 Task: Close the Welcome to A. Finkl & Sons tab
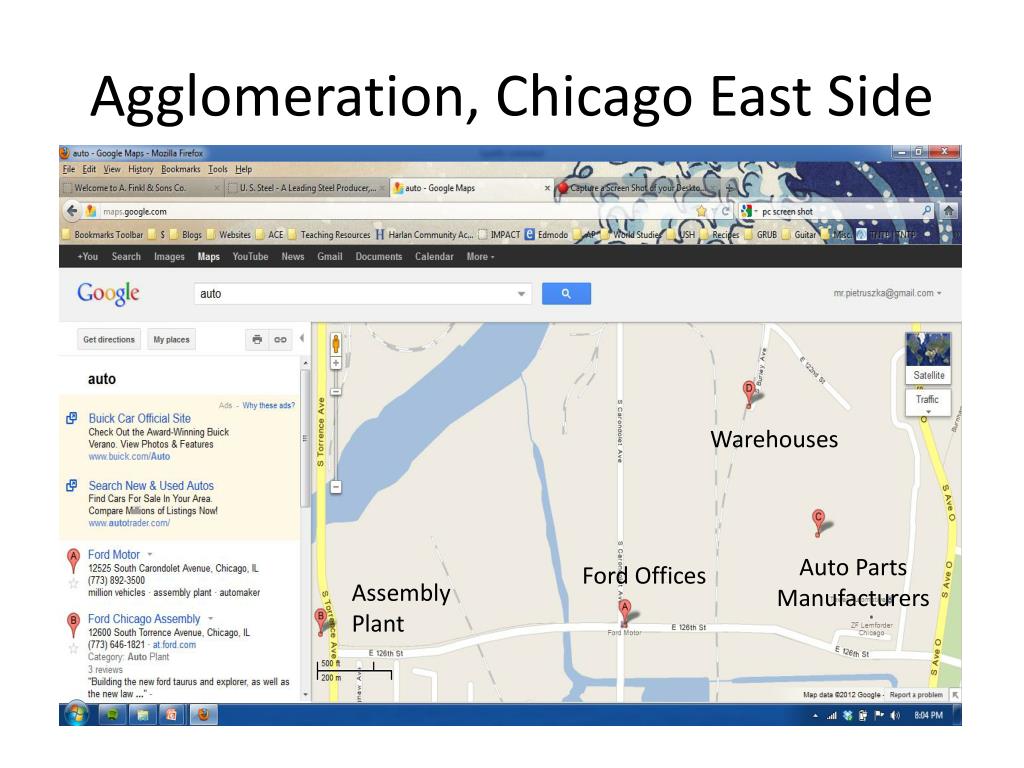click(x=217, y=188)
